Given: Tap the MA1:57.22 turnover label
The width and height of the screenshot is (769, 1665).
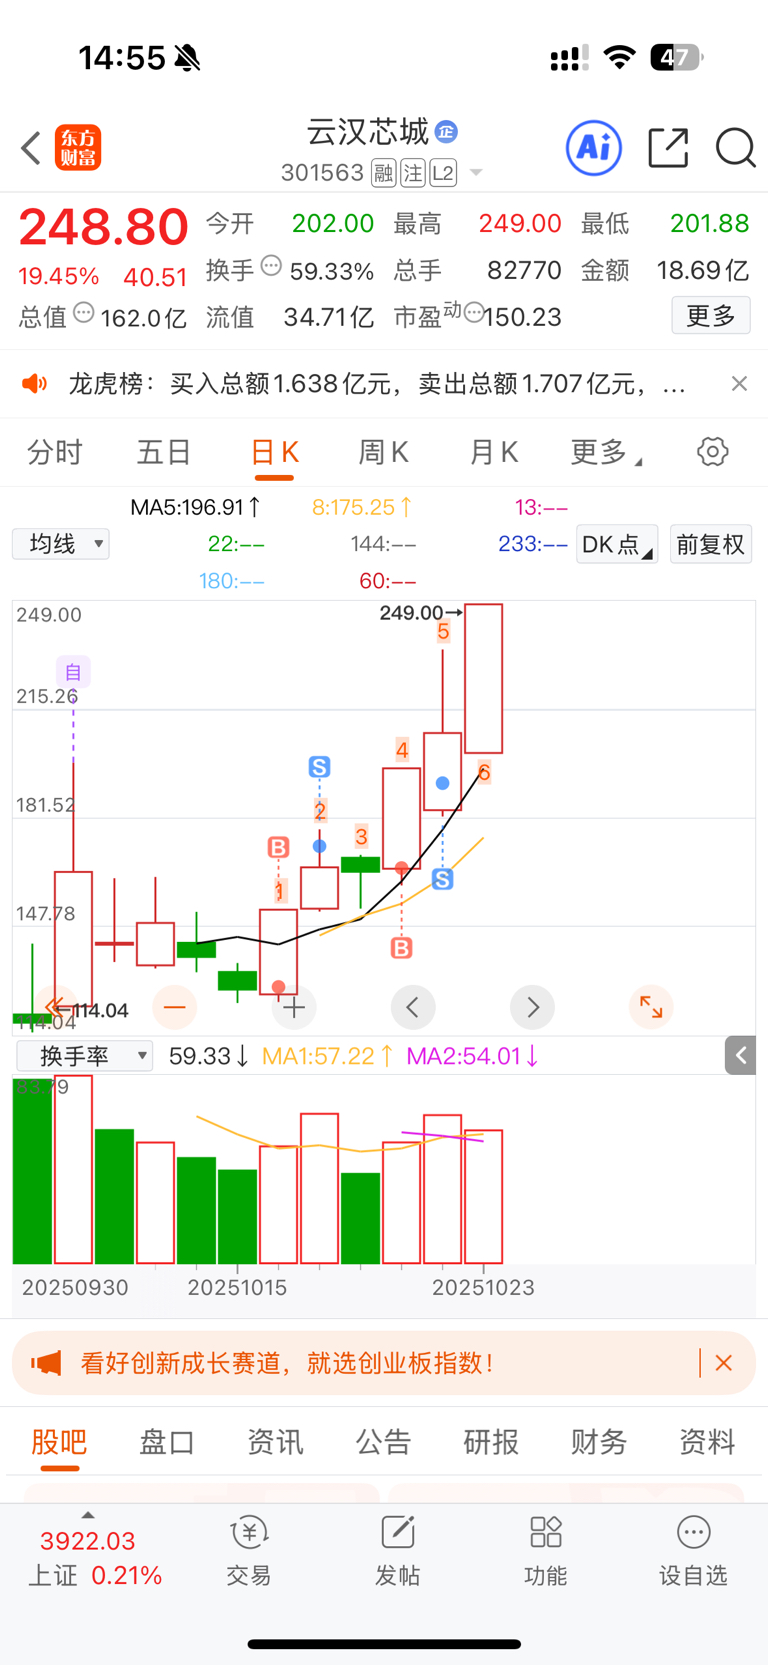Looking at the screenshot, I should click(x=327, y=1056).
